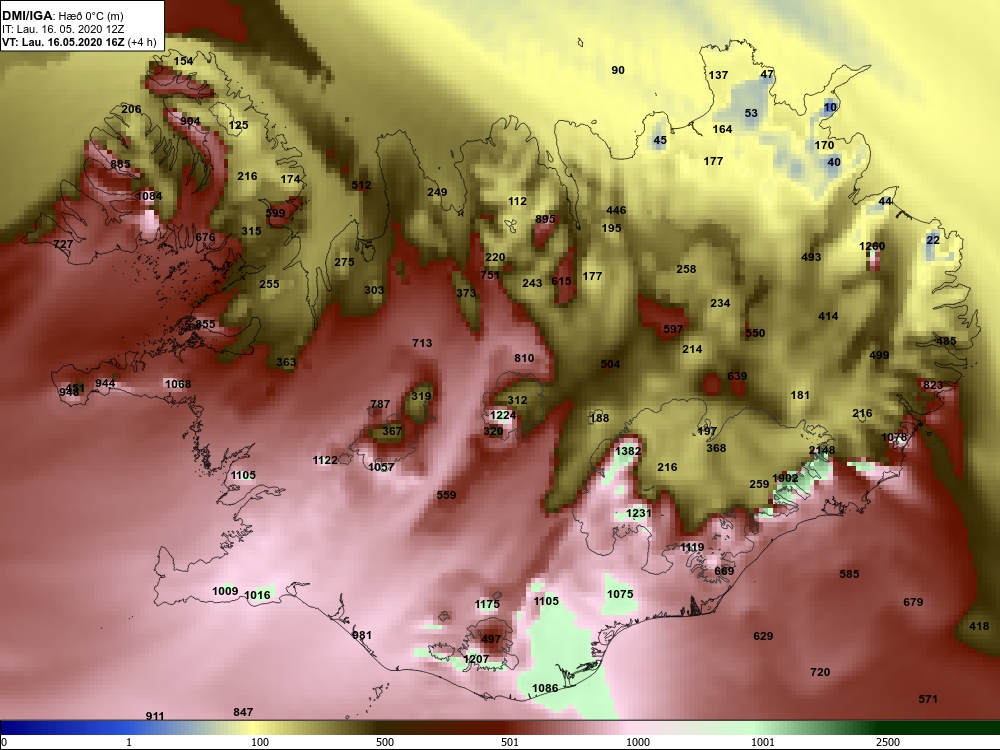Click the map value '1009'

tap(225, 591)
